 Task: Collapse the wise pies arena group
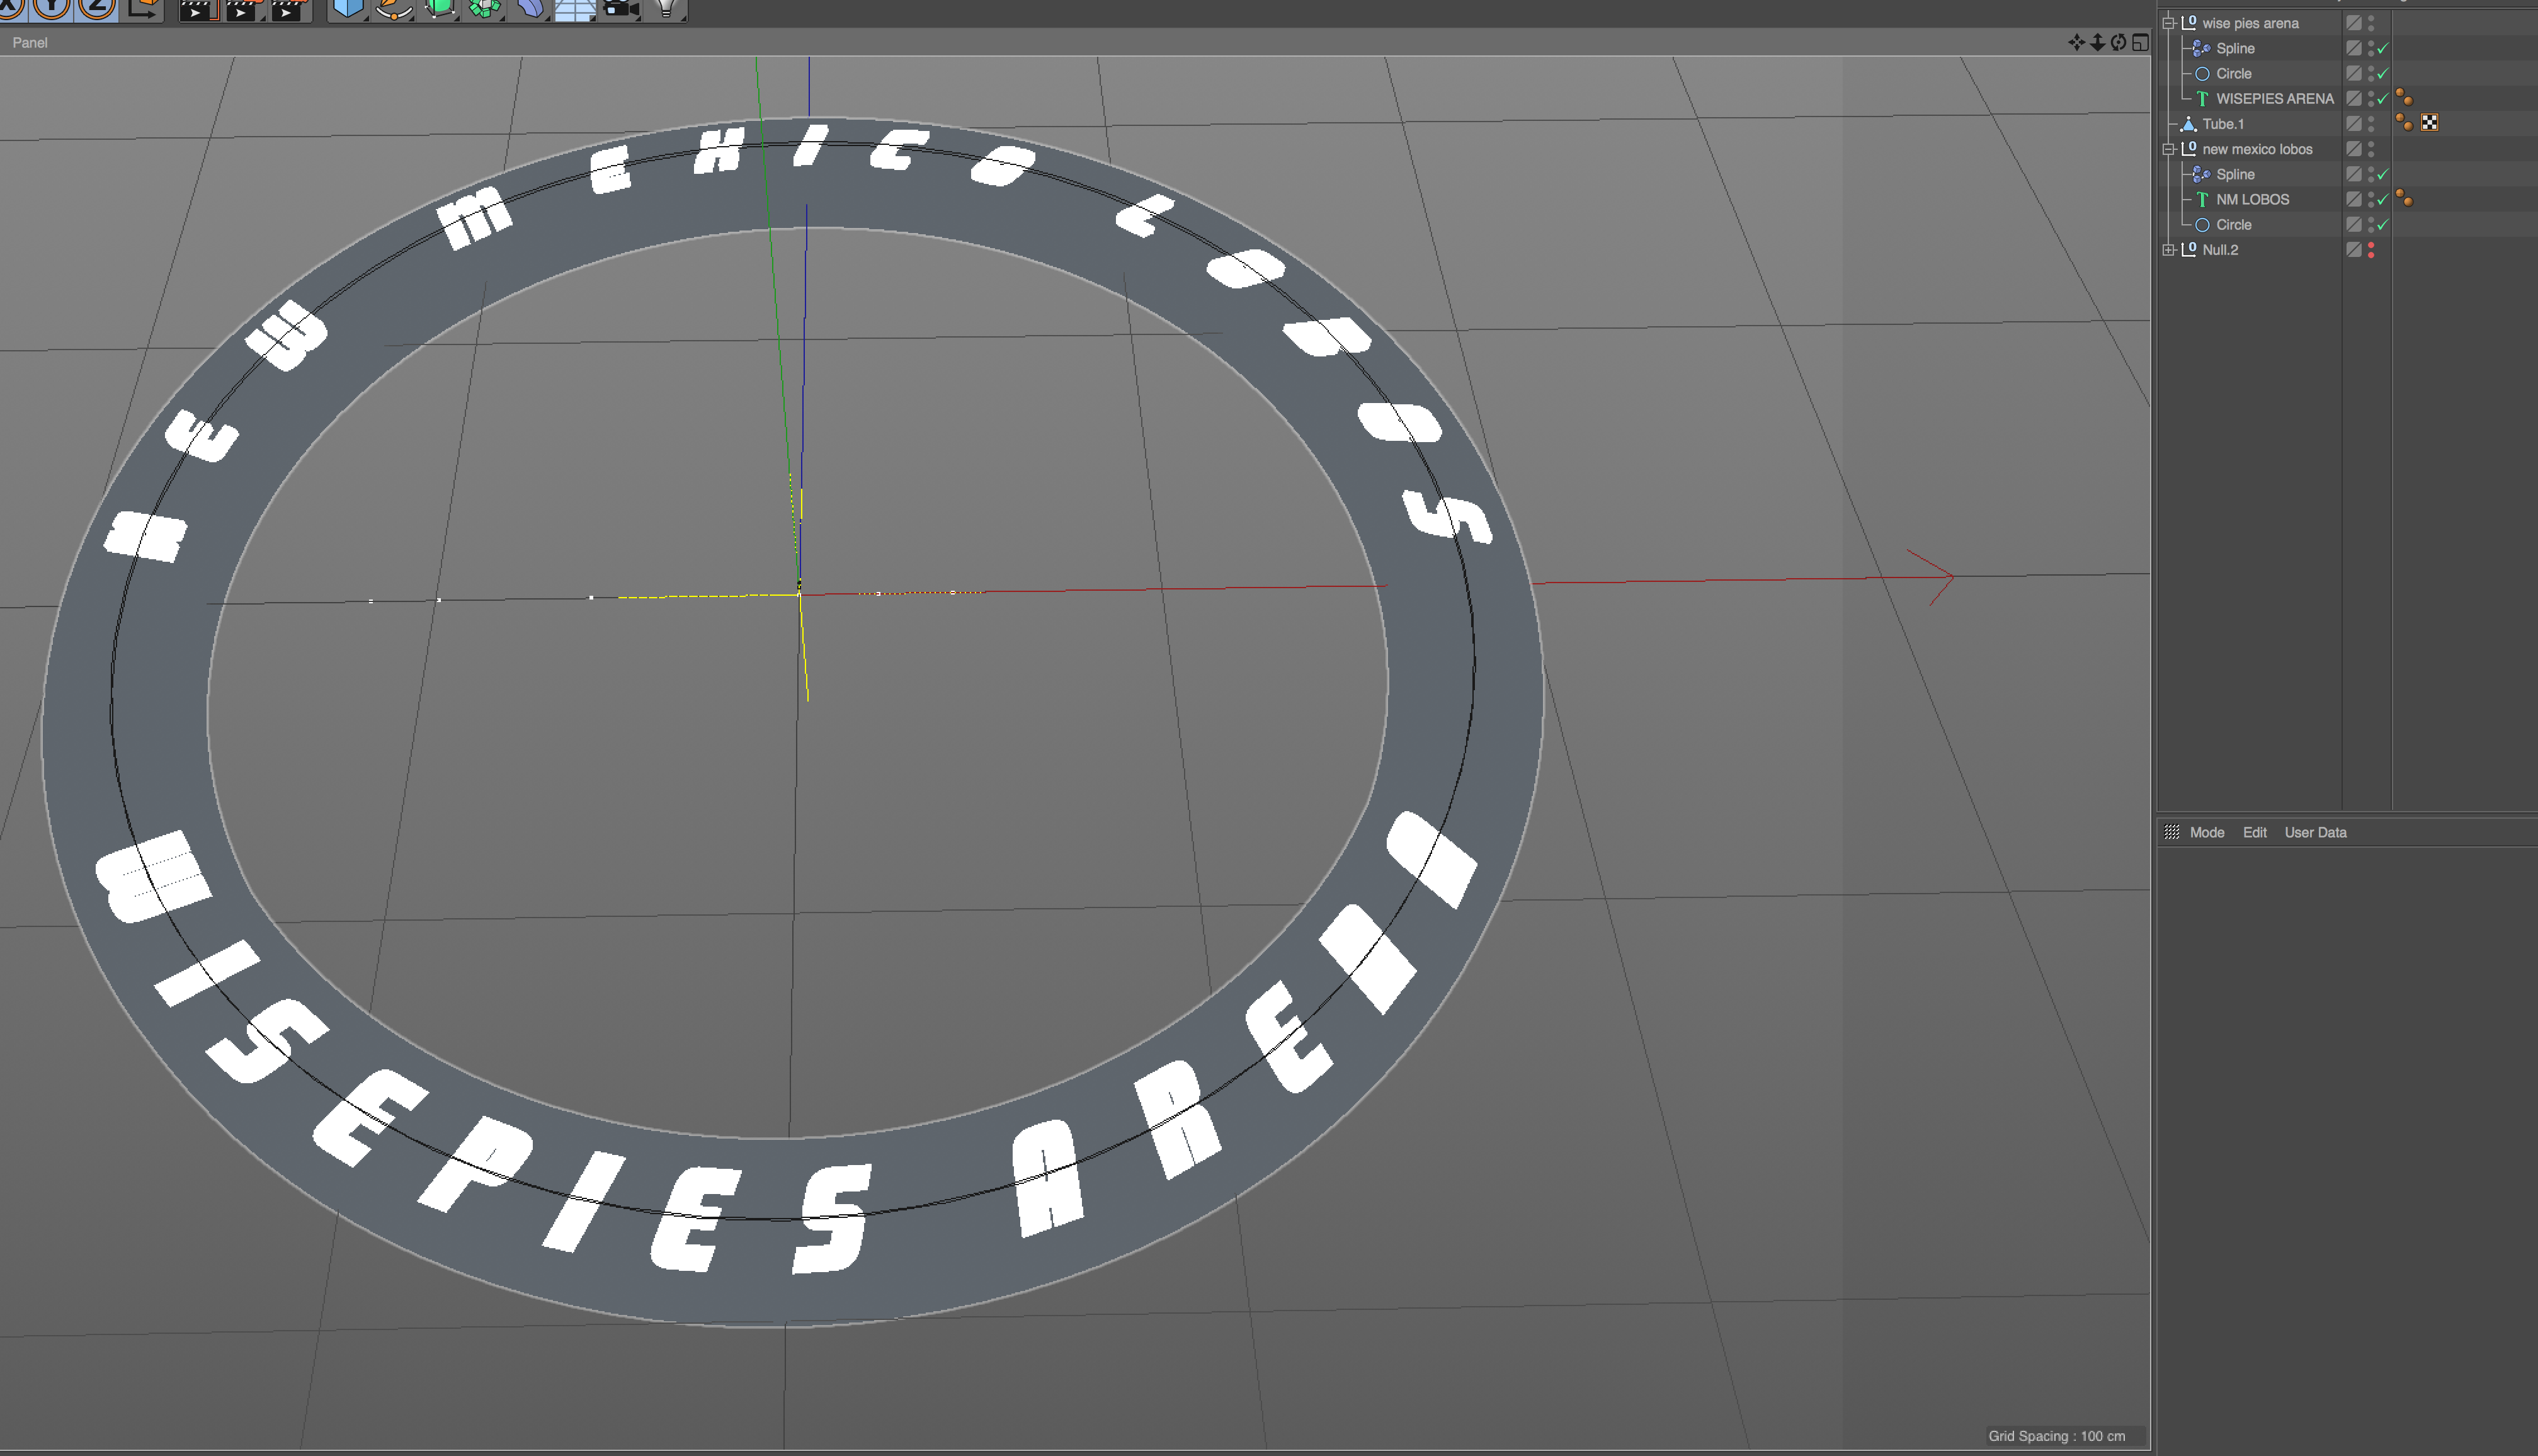pos(2168,23)
